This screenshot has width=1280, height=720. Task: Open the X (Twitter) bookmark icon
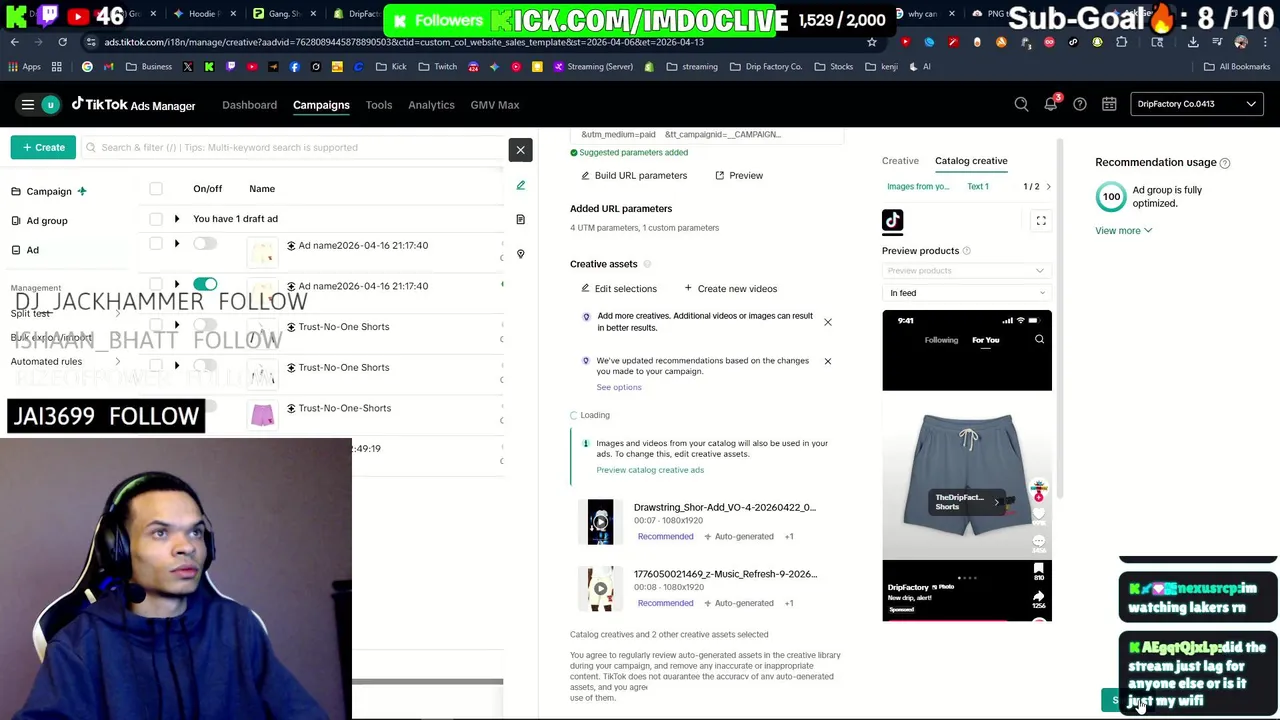pos(188,66)
